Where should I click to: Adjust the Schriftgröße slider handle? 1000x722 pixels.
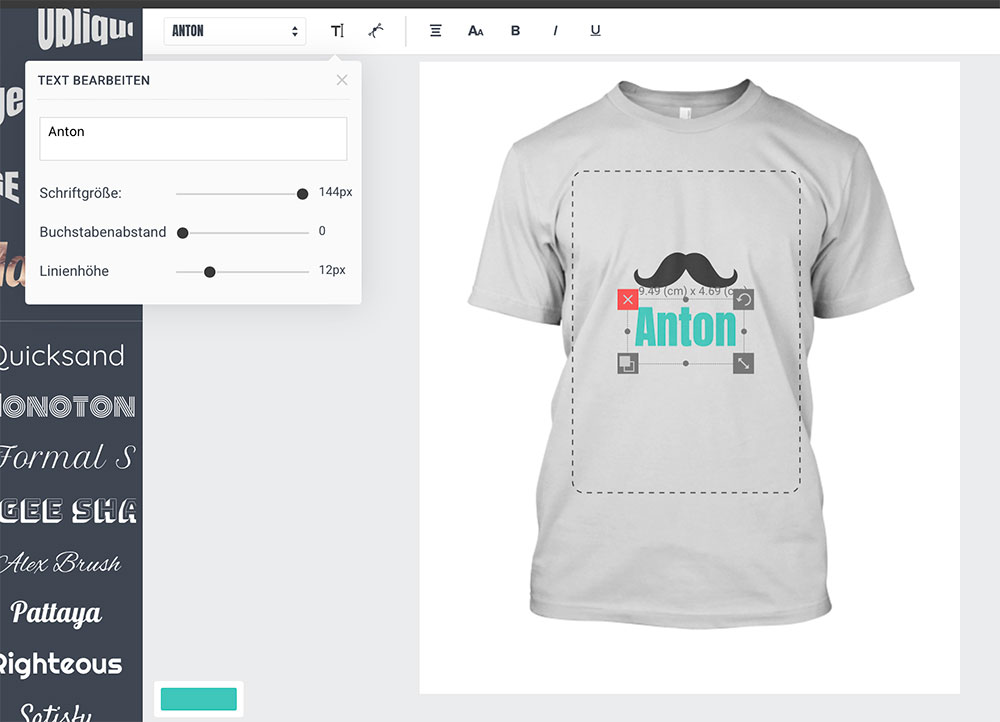302,194
